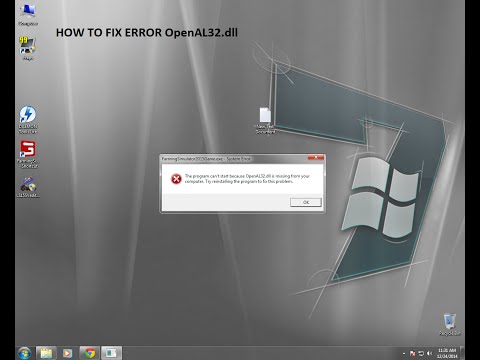Open the network tray icon

coord(421,353)
